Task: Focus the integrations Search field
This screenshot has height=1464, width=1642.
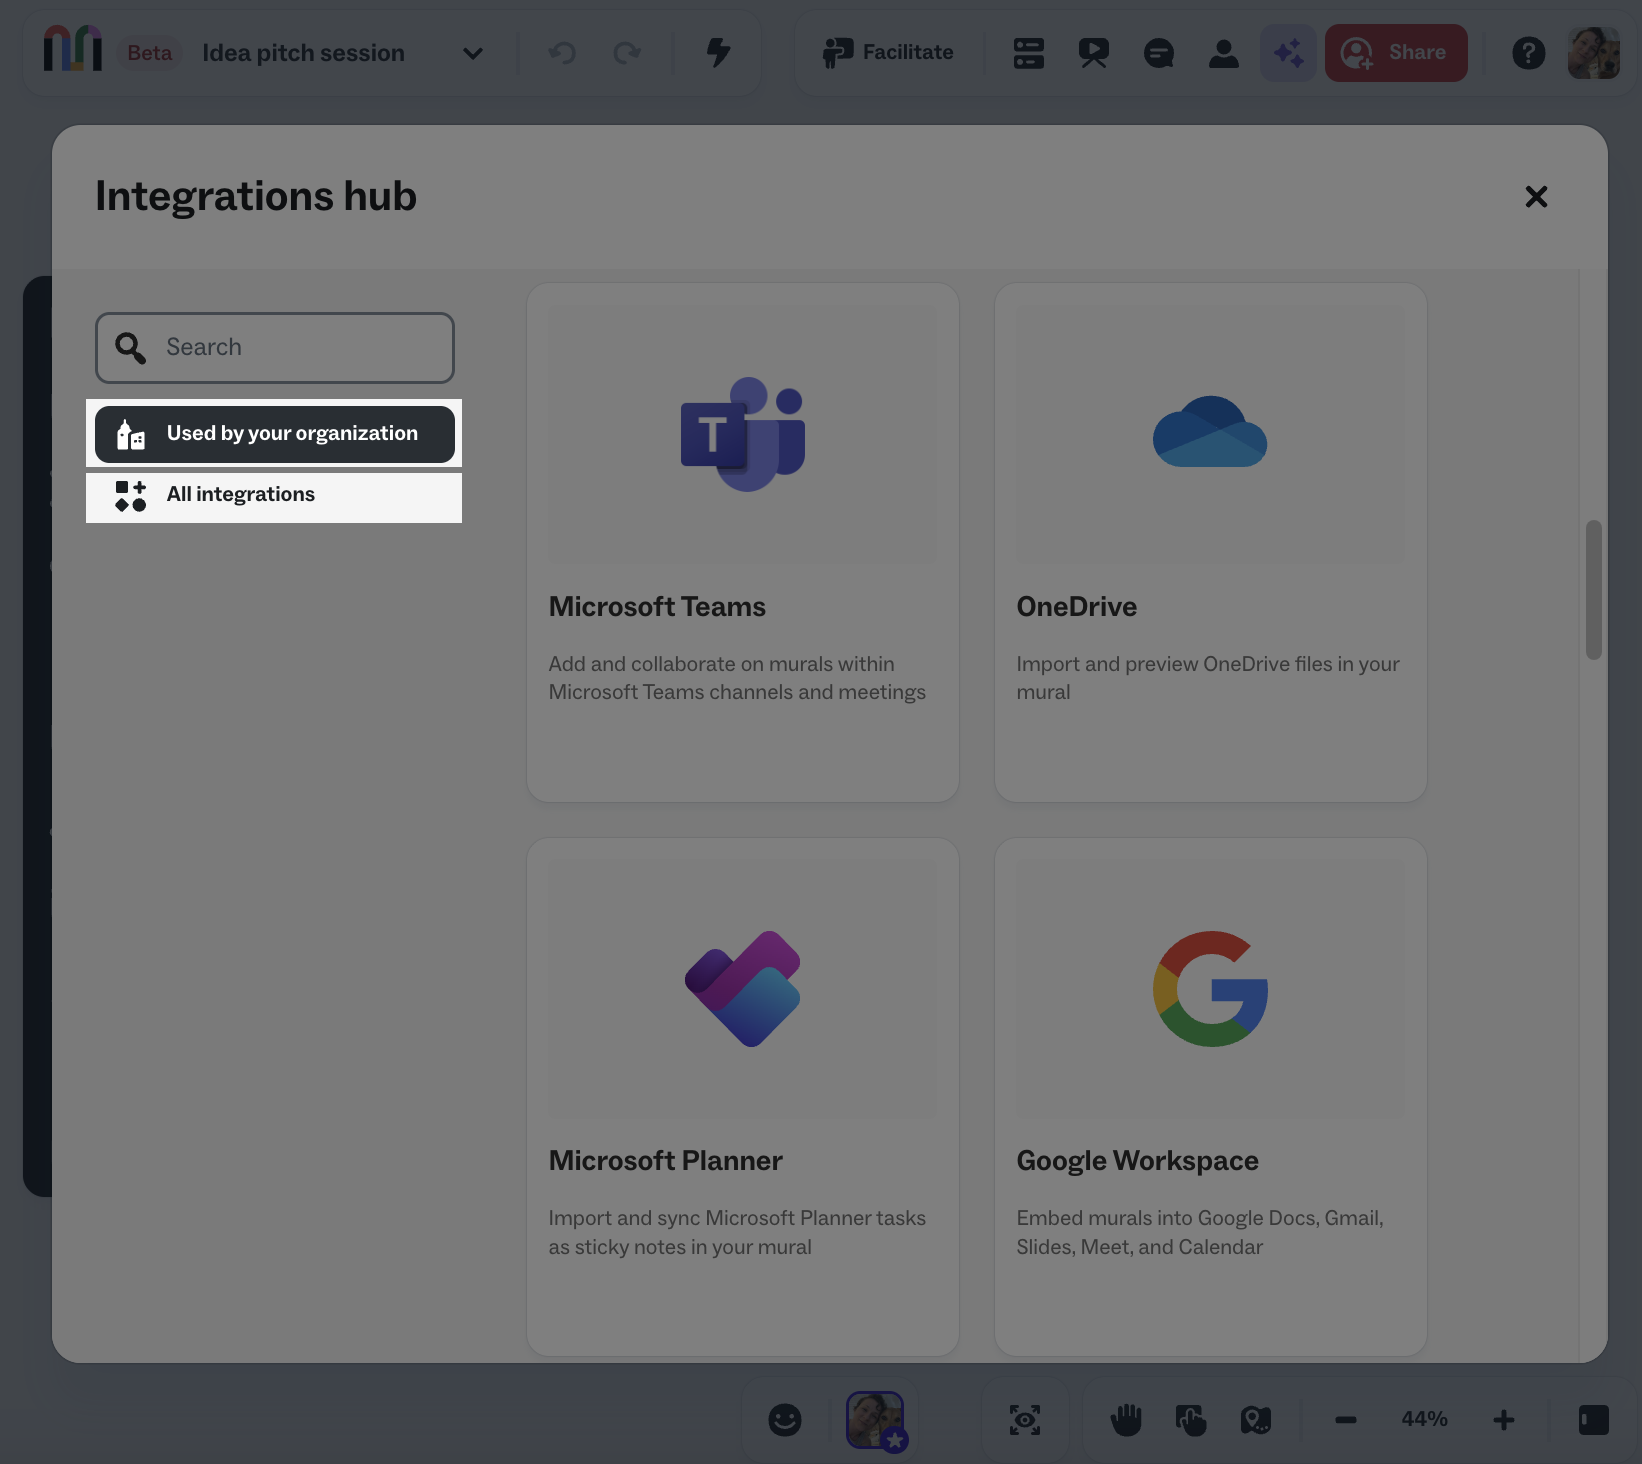Action: coord(275,348)
